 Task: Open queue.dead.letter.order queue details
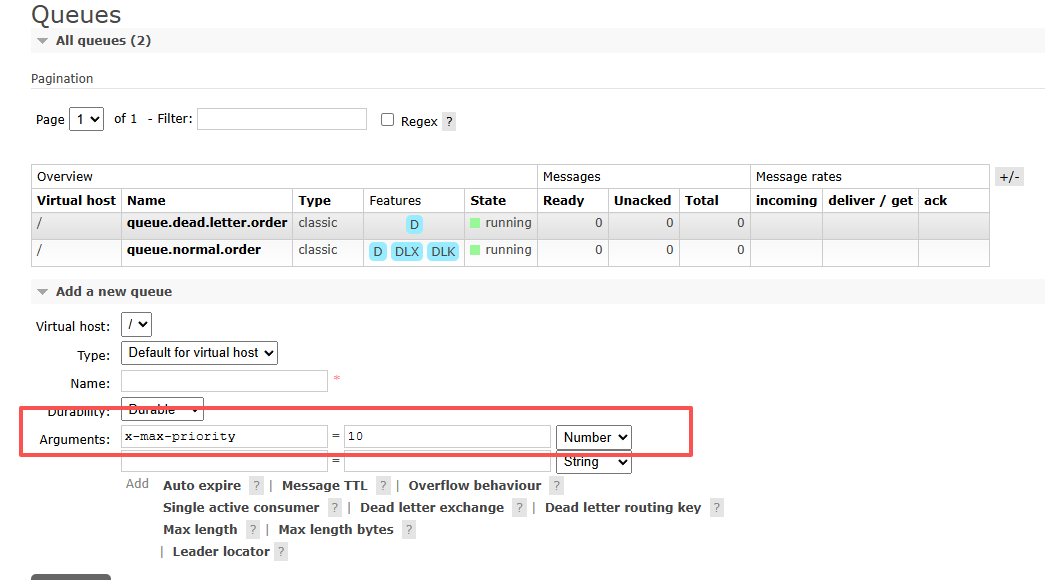click(207, 223)
